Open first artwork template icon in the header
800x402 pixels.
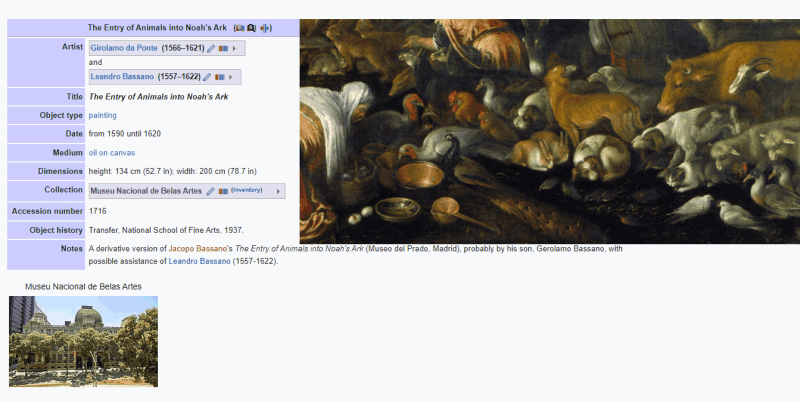(240, 28)
